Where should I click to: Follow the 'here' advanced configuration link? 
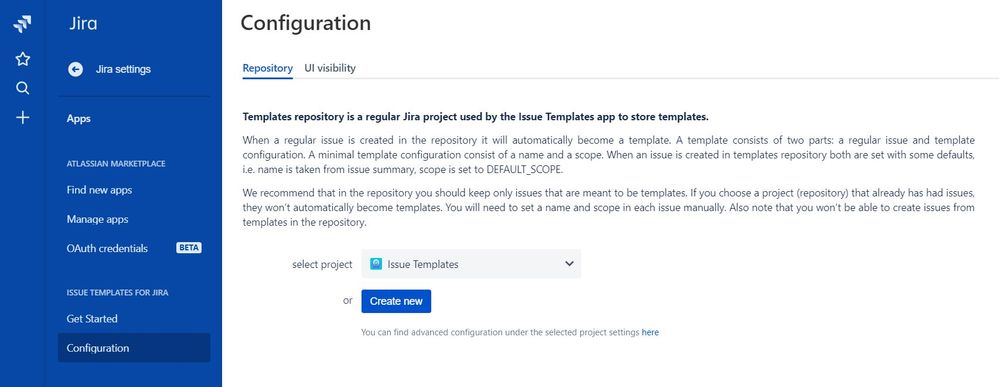[650, 332]
